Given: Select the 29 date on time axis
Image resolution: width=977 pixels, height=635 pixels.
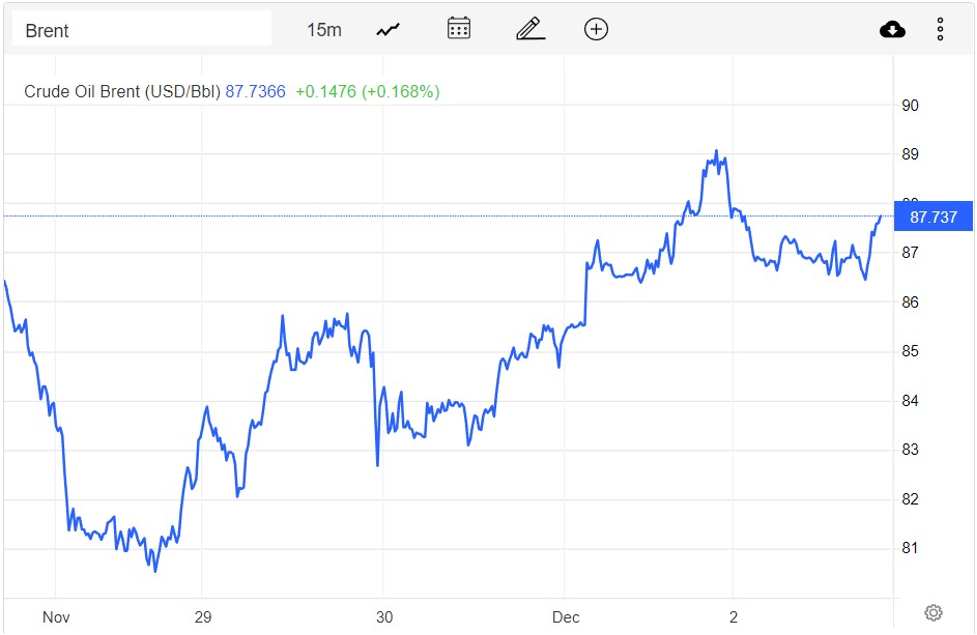Looking at the screenshot, I should (203, 617).
